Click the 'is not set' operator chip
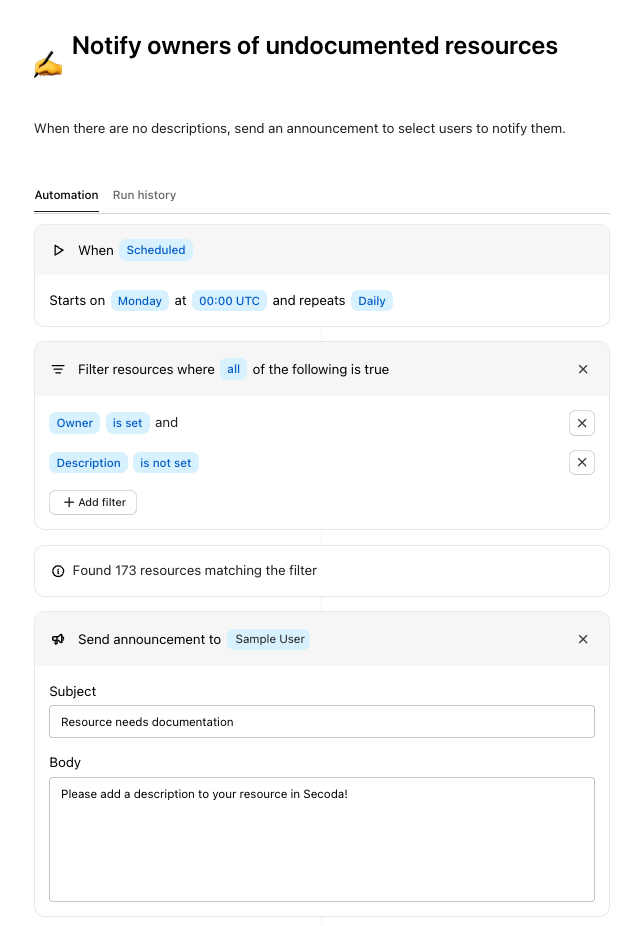This screenshot has height=926, width=629. pyautogui.click(x=165, y=463)
